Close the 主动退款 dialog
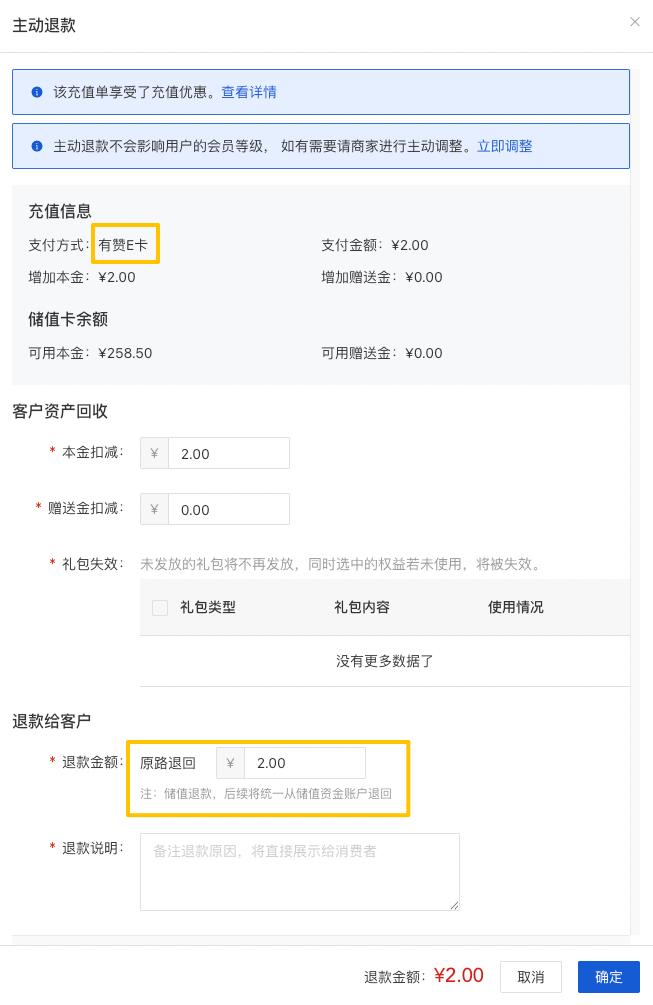Viewport: 653px width, 1005px height. click(634, 22)
